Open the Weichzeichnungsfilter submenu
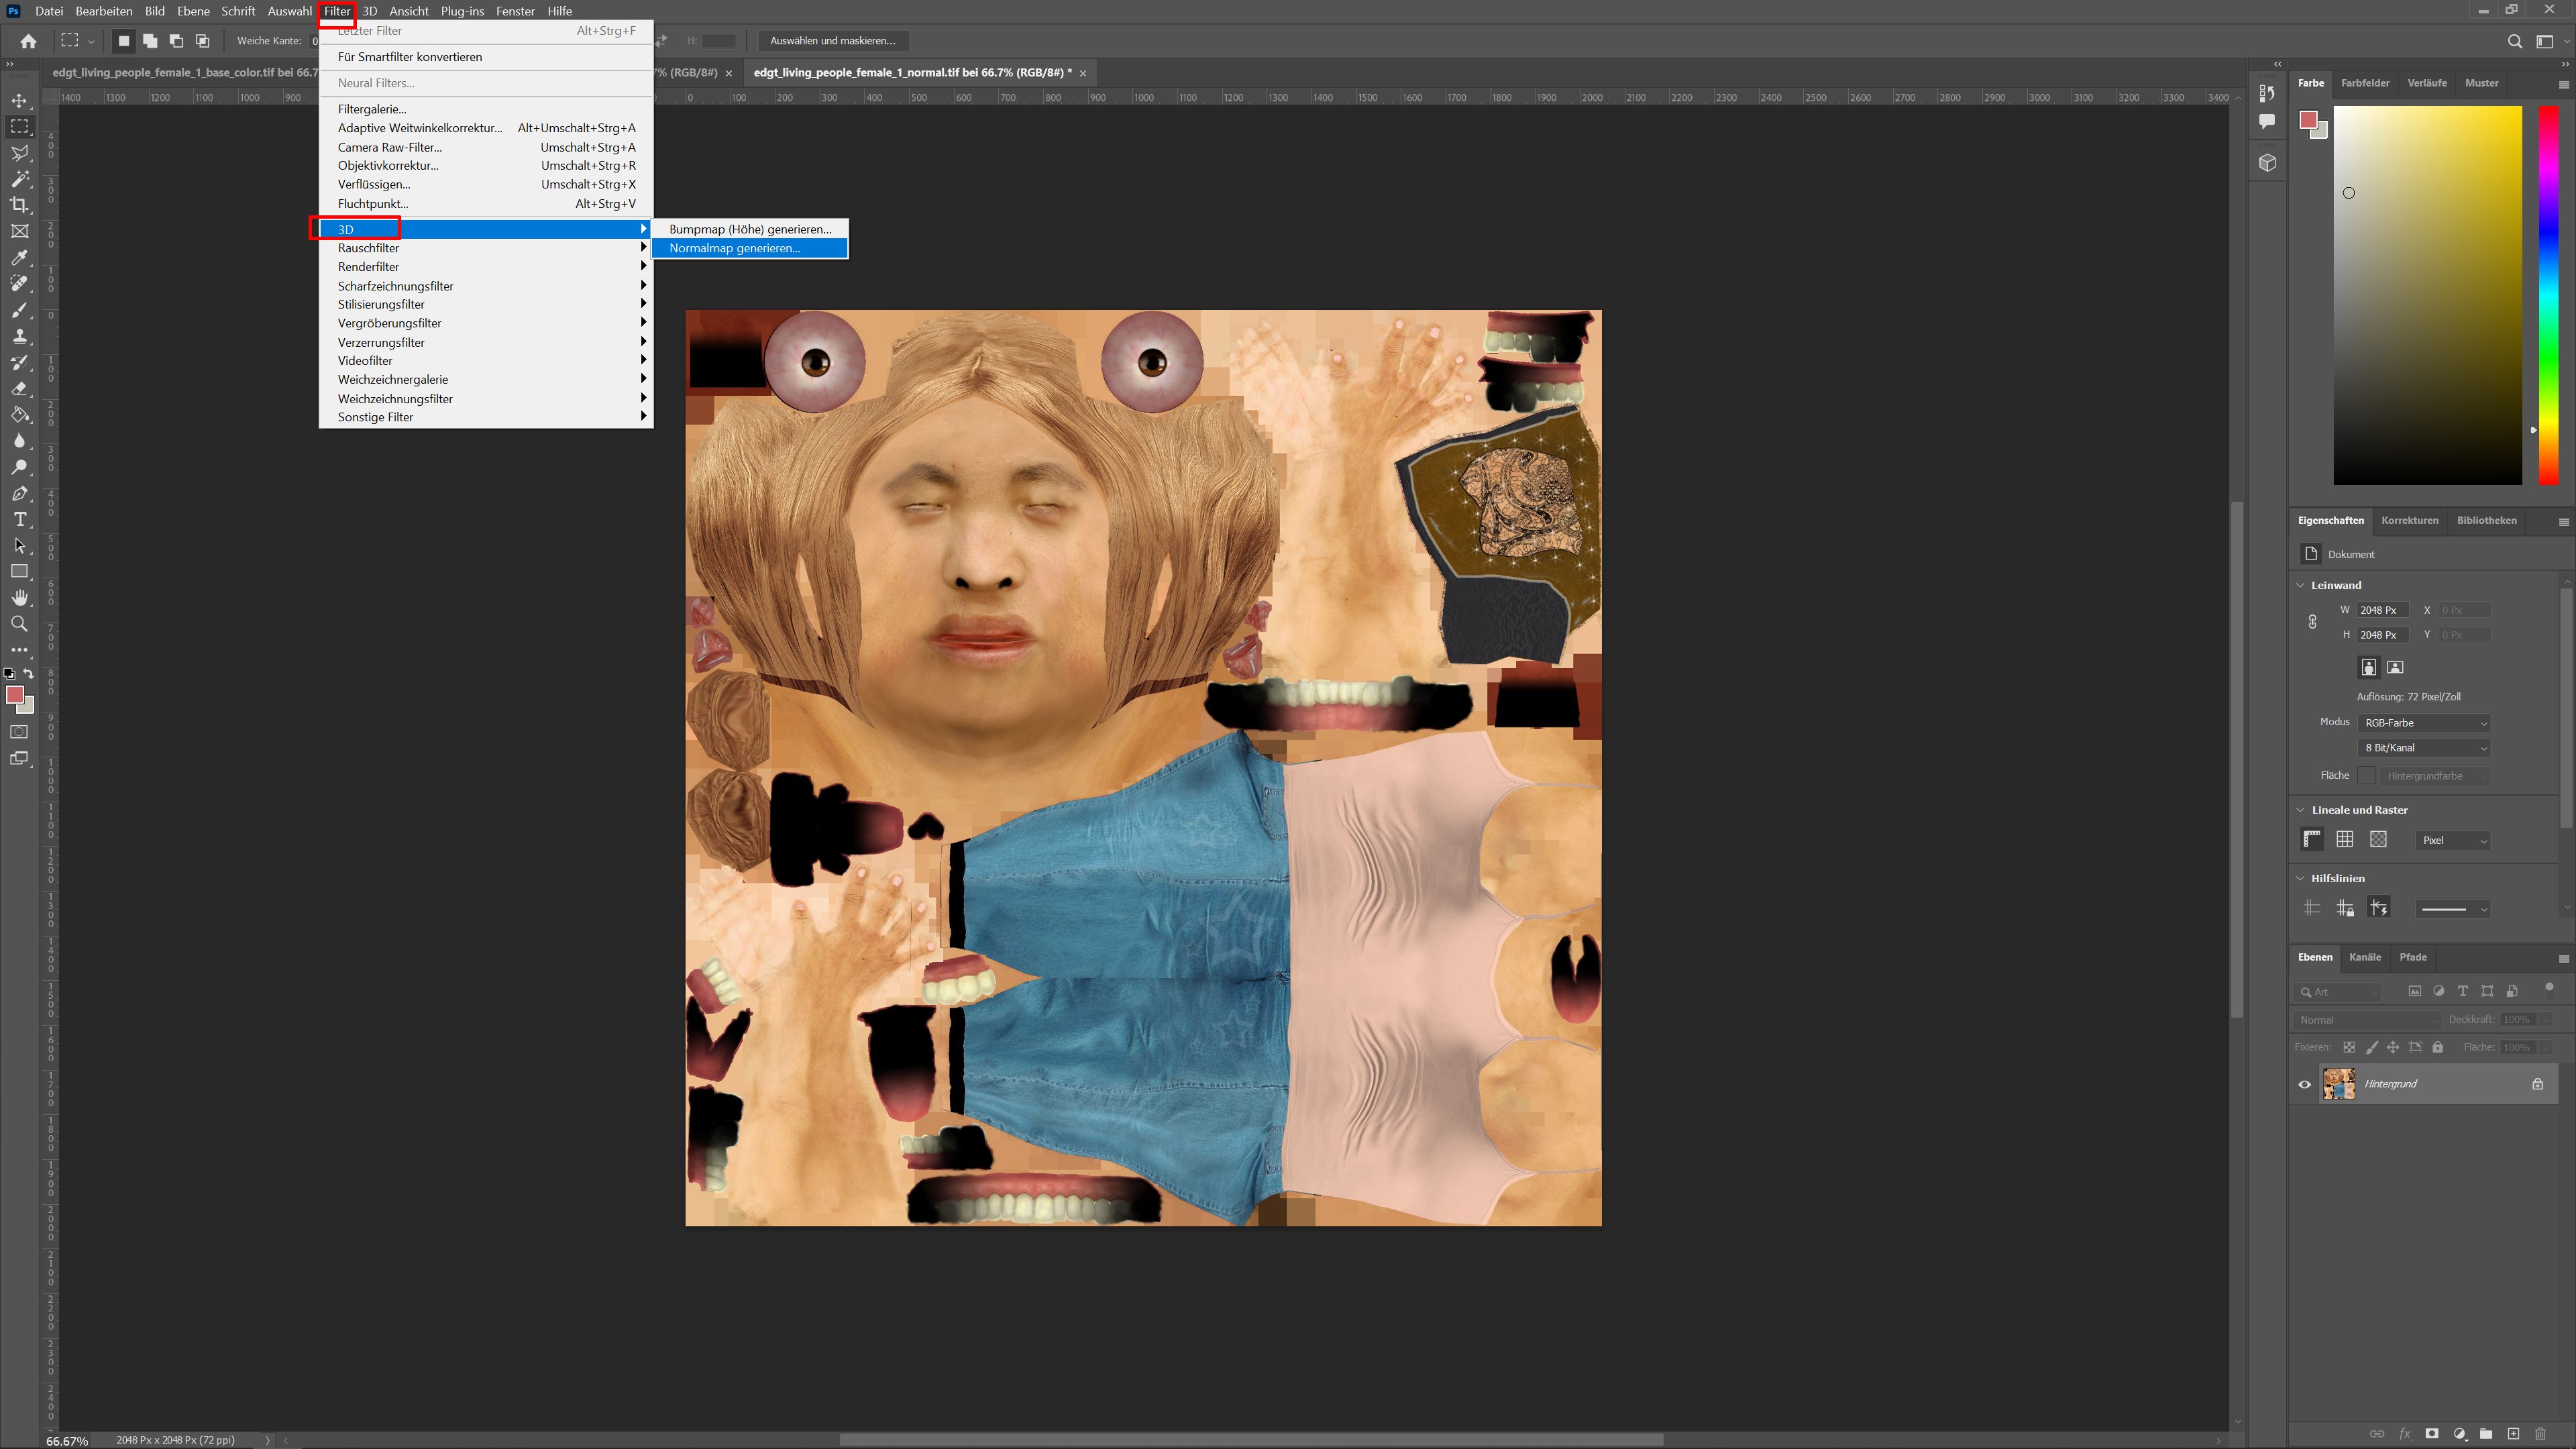This screenshot has width=2576, height=1449. [x=486, y=399]
